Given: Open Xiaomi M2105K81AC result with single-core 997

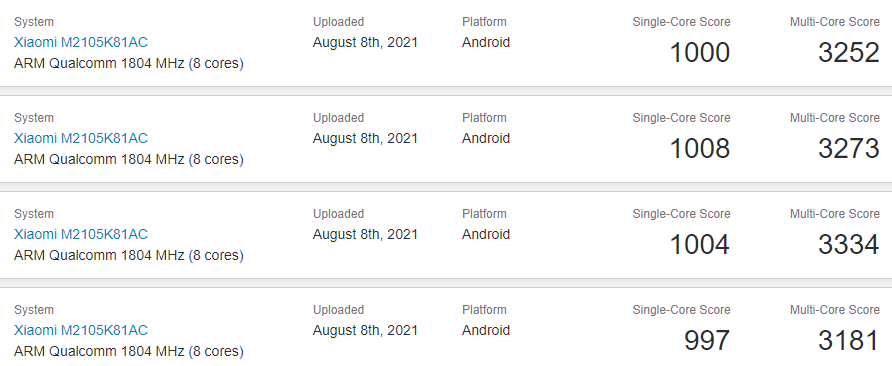Looking at the screenshot, I should pyautogui.click(x=81, y=330).
